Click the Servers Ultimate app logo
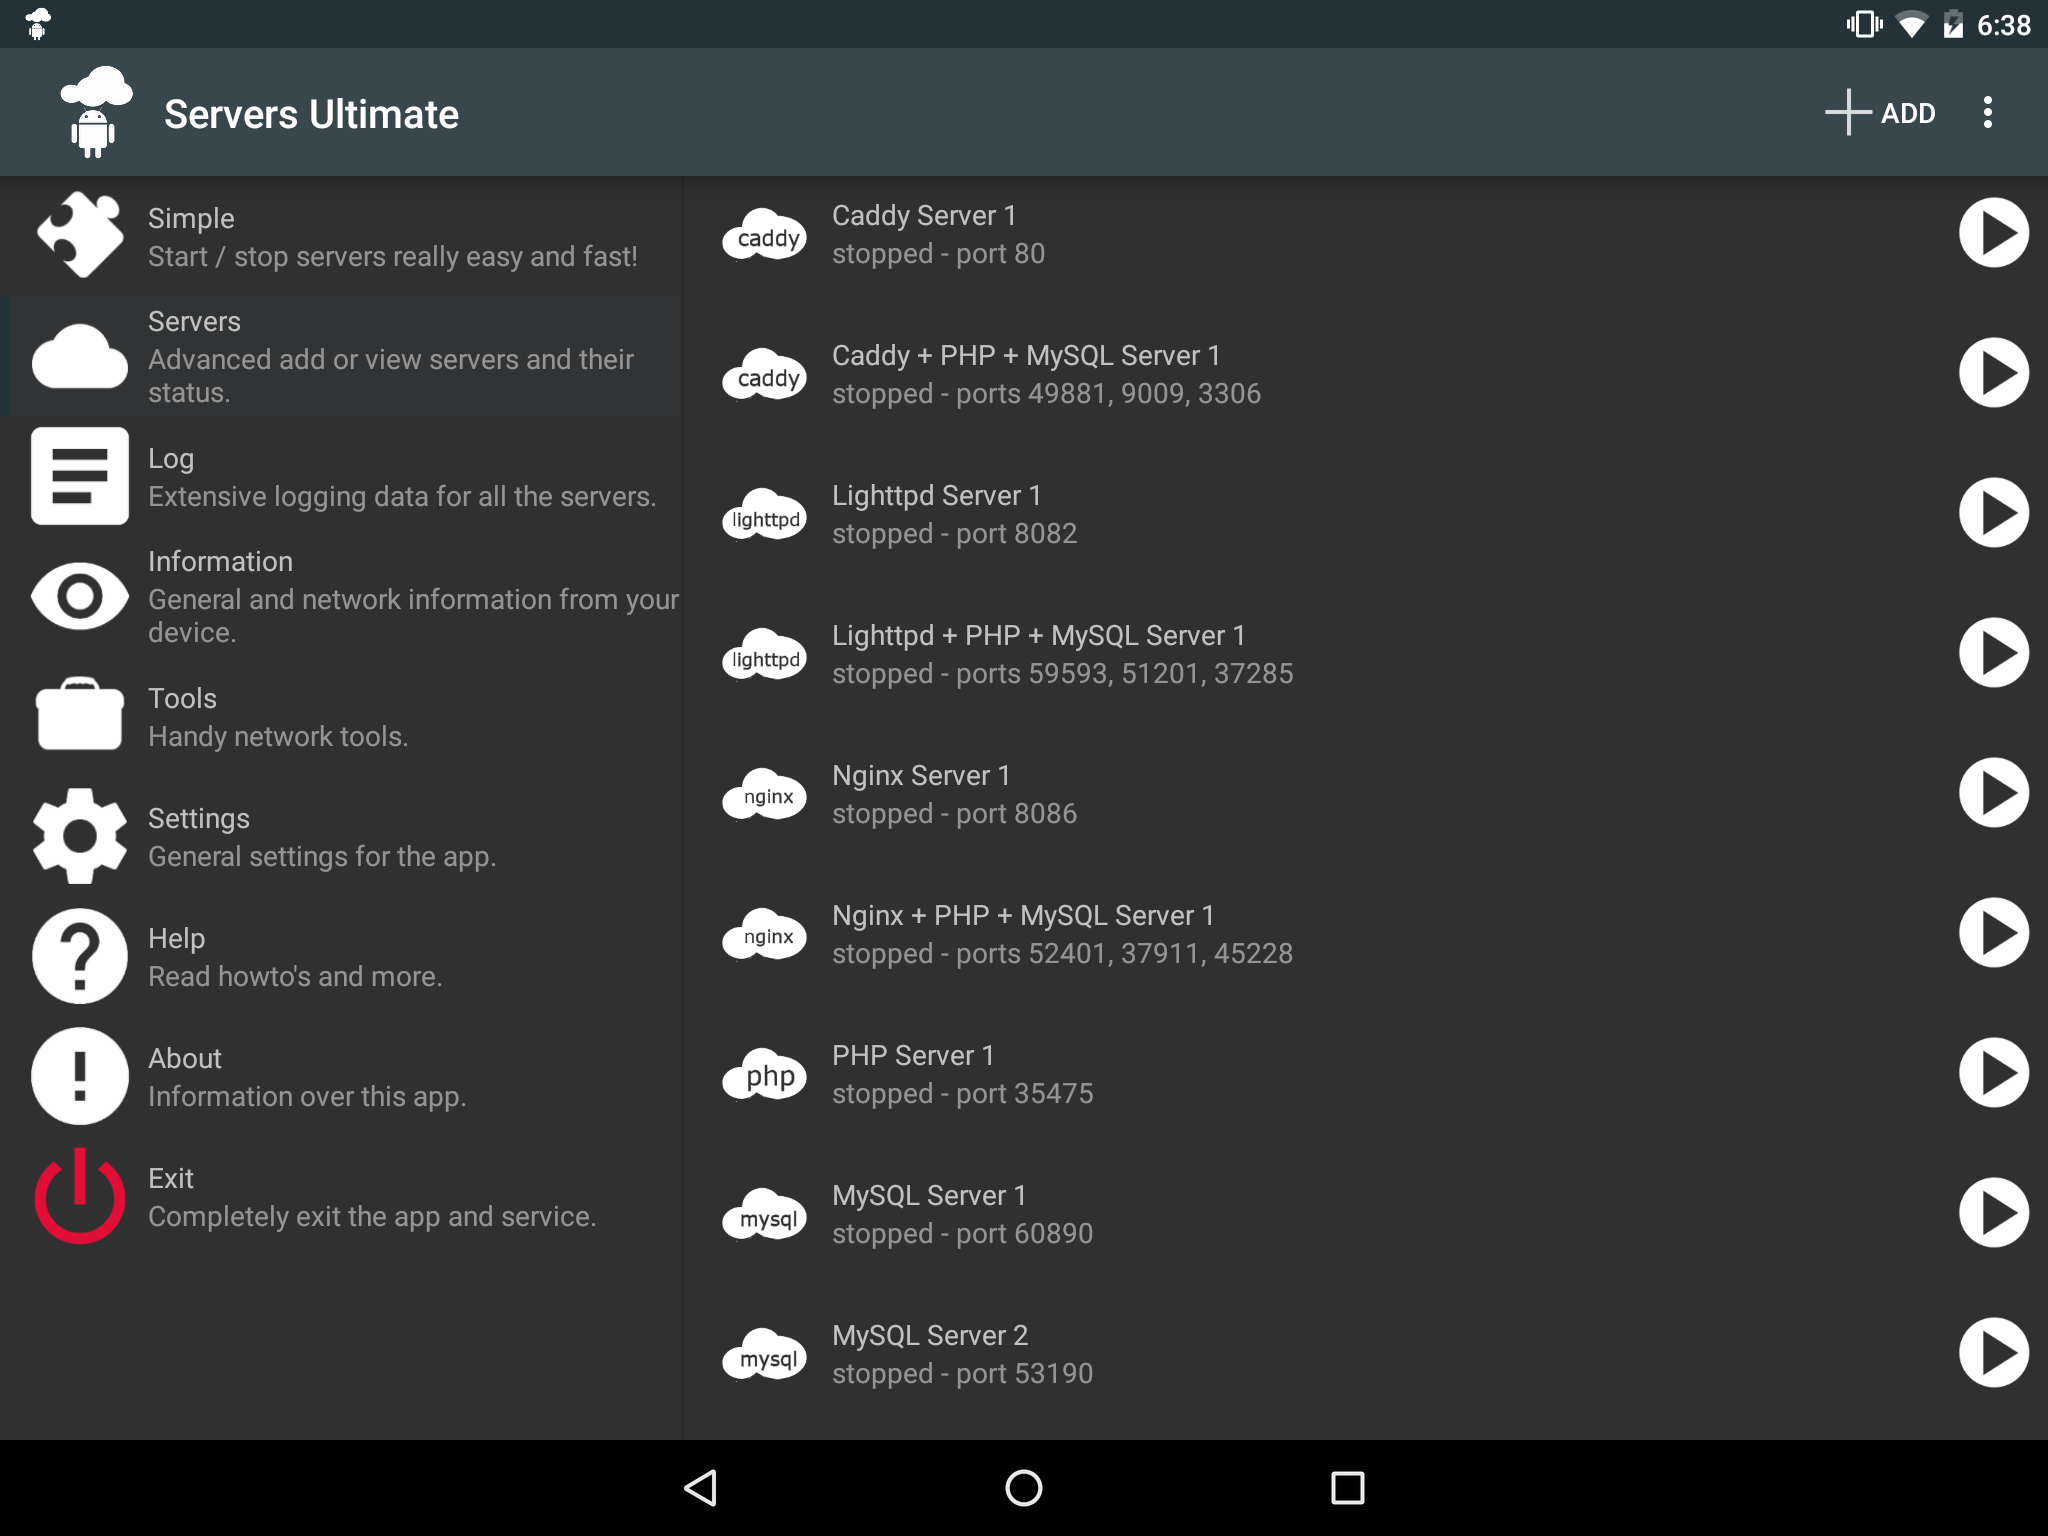This screenshot has width=2048, height=1536. coord(95,112)
